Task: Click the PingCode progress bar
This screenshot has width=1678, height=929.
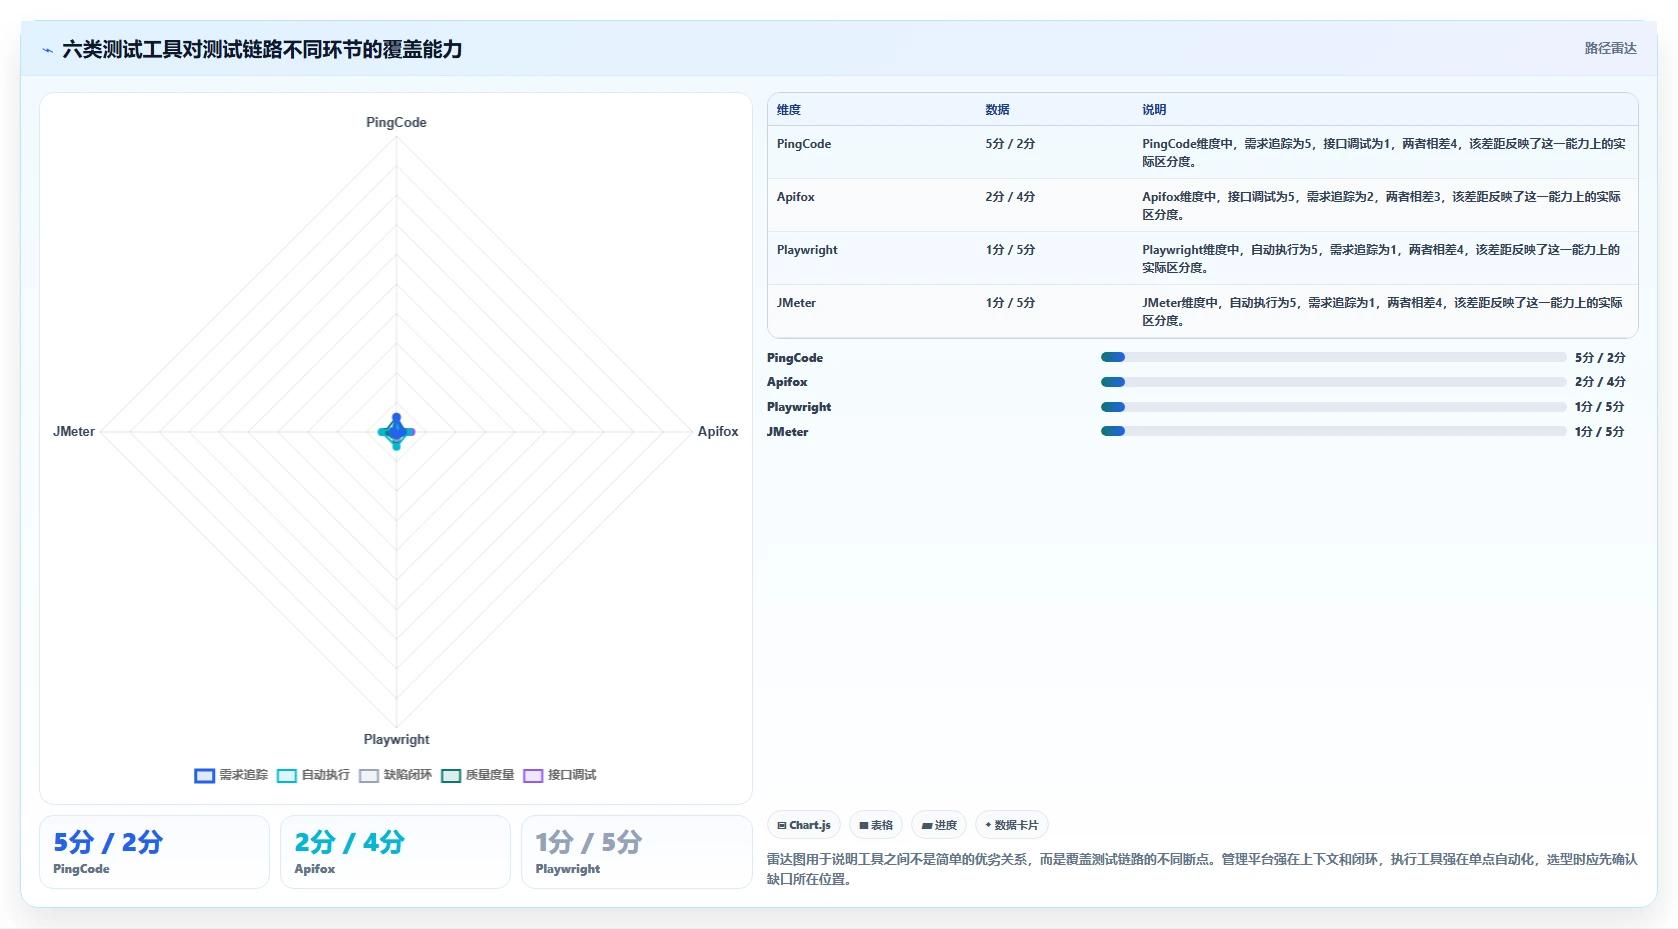Action: click(x=1333, y=357)
